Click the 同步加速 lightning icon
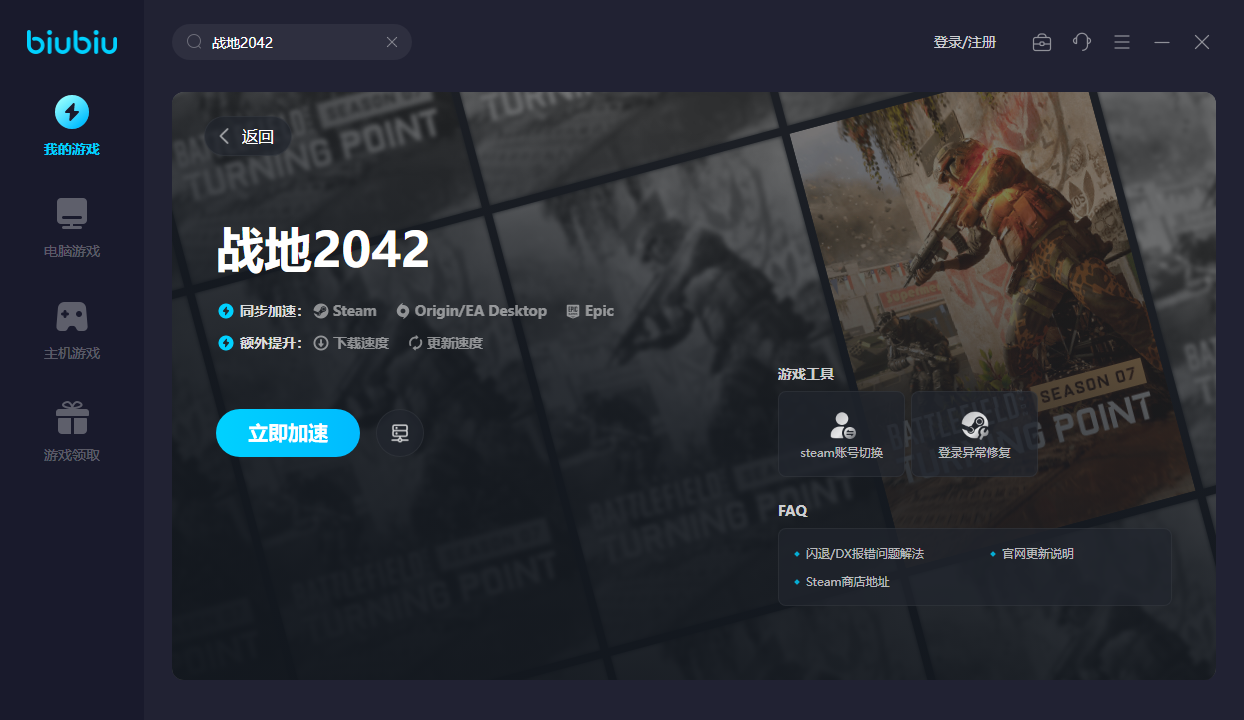This screenshot has height=720, width=1244. pos(226,311)
